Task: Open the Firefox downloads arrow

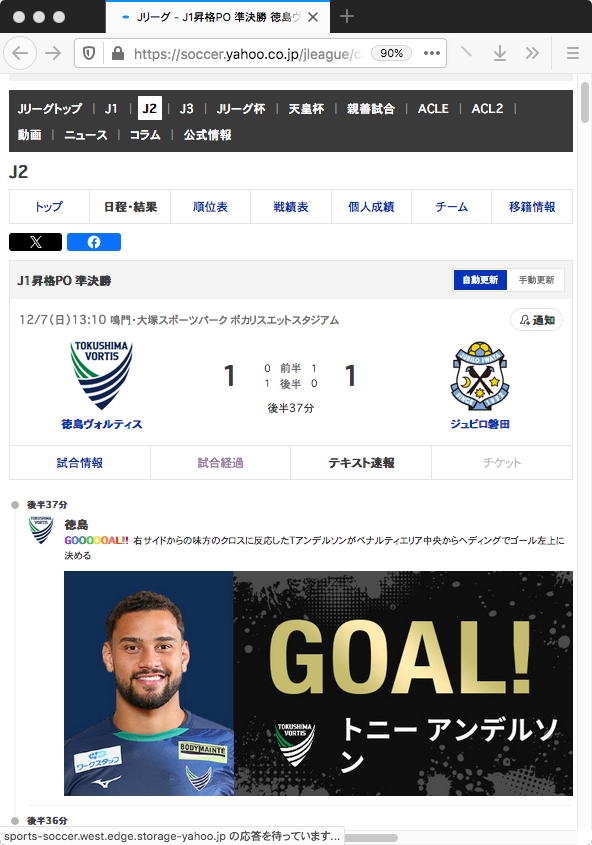Action: point(500,53)
